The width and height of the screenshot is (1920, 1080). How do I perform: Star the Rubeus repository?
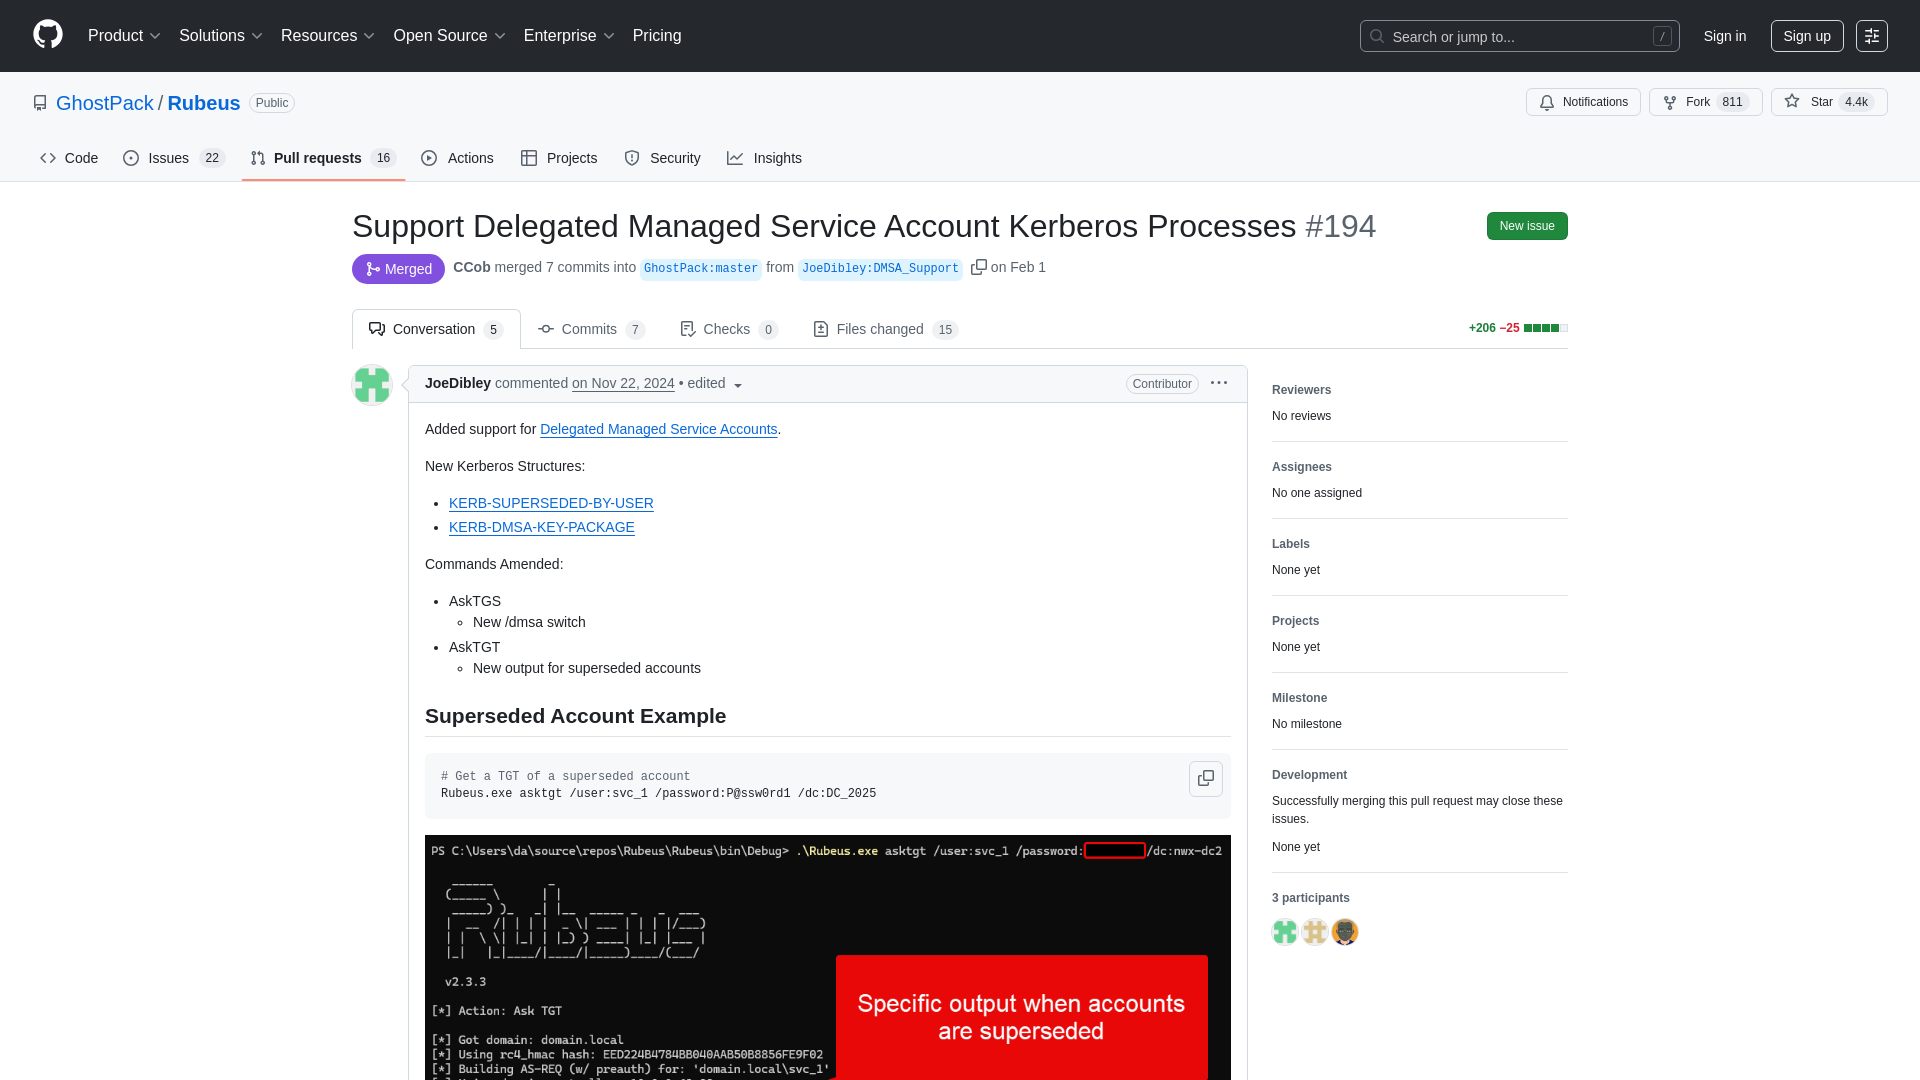1829,102
